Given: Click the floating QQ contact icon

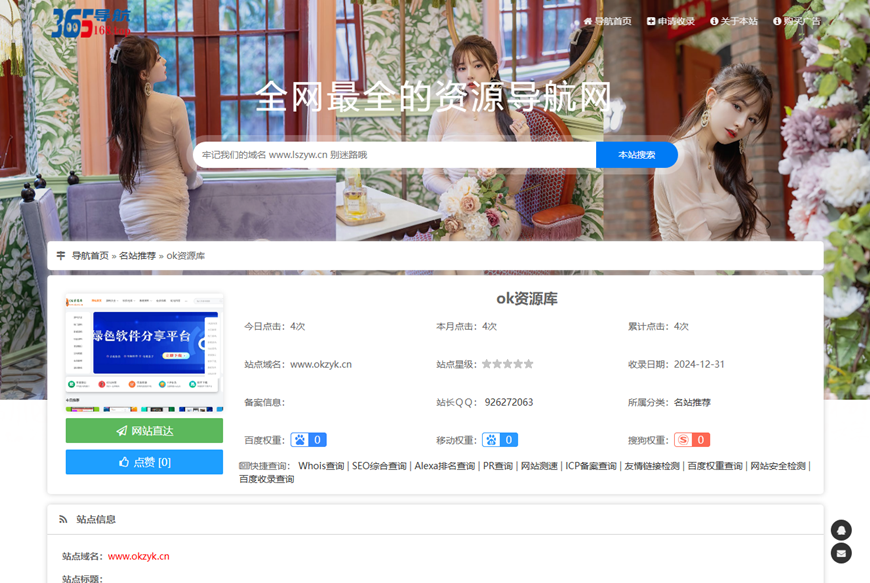Looking at the screenshot, I should 841,530.
